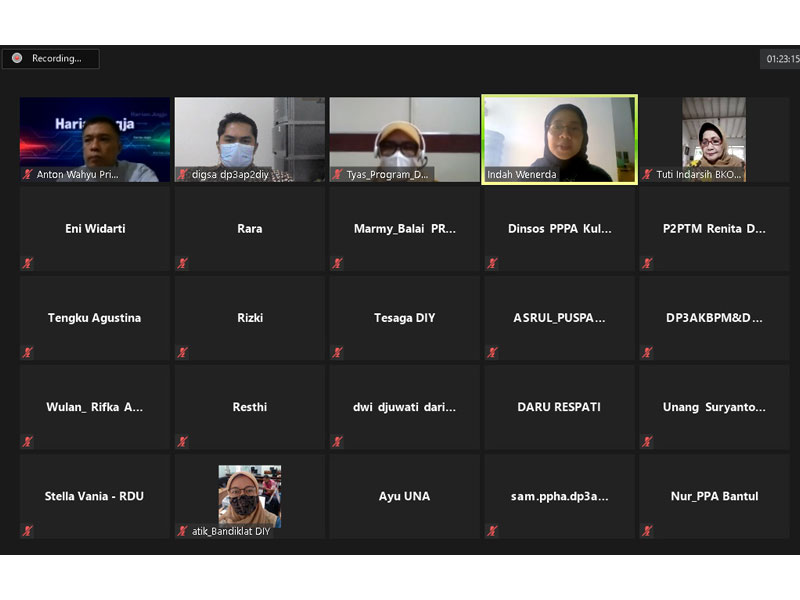The height and width of the screenshot is (600, 800).
Task: Select the Tesaga DIY participant tile
Action: [404, 318]
